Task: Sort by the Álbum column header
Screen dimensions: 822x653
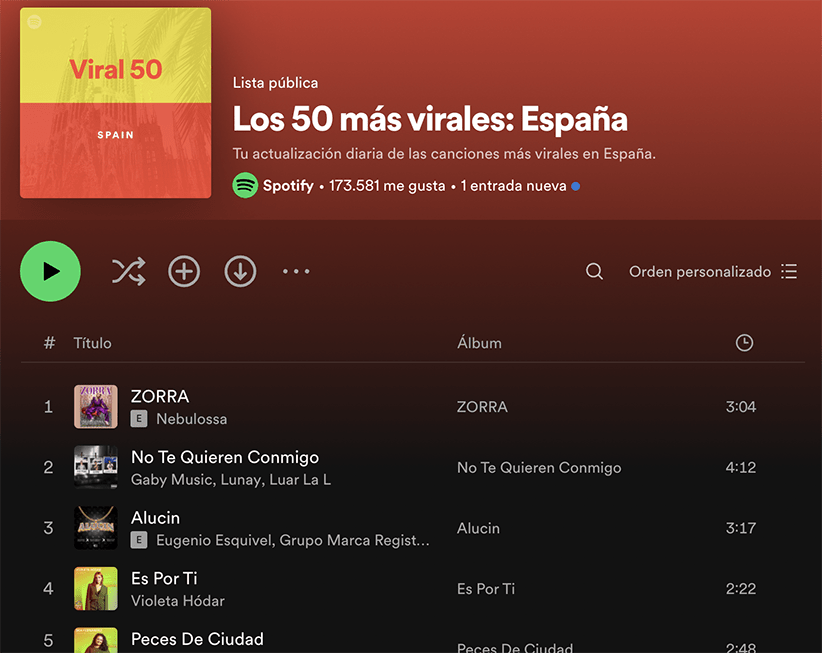Action: pyautogui.click(x=479, y=343)
